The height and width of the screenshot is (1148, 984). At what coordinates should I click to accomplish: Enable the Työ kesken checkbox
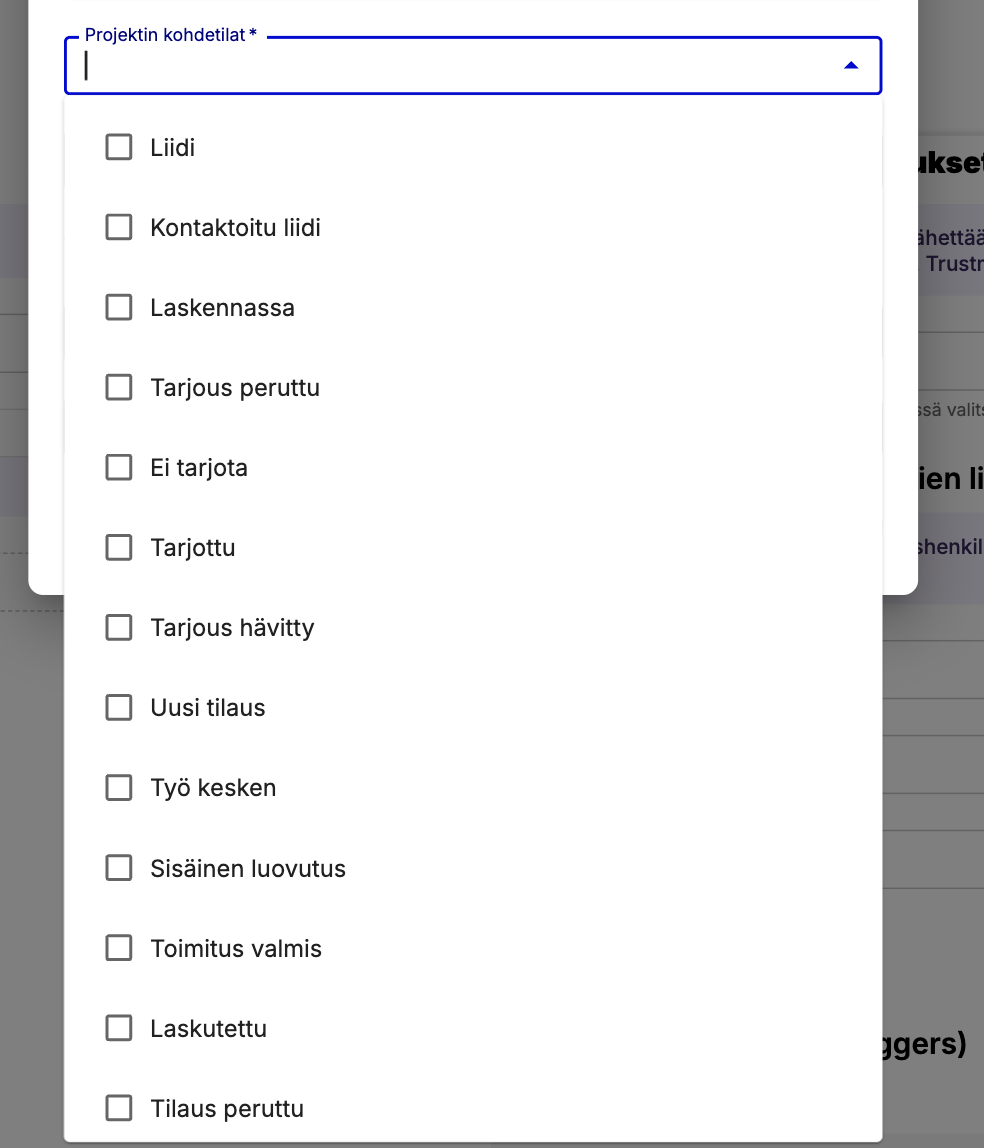pos(119,788)
